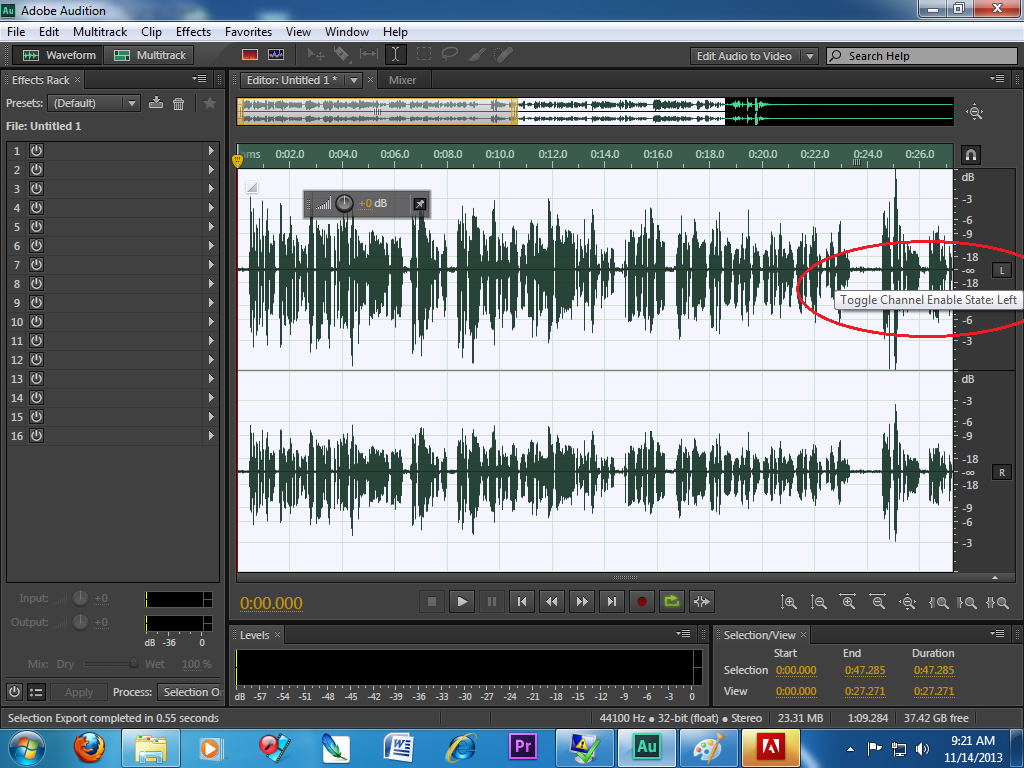Viewport: 1024px width, 768px height.
Task: Select the Move tool in the toolbar
Action: (318, 55)
